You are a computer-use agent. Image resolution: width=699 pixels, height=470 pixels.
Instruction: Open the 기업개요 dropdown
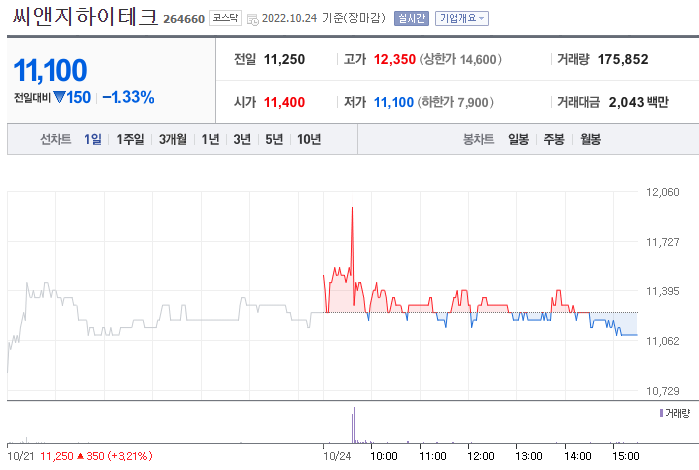pos(462,18)
